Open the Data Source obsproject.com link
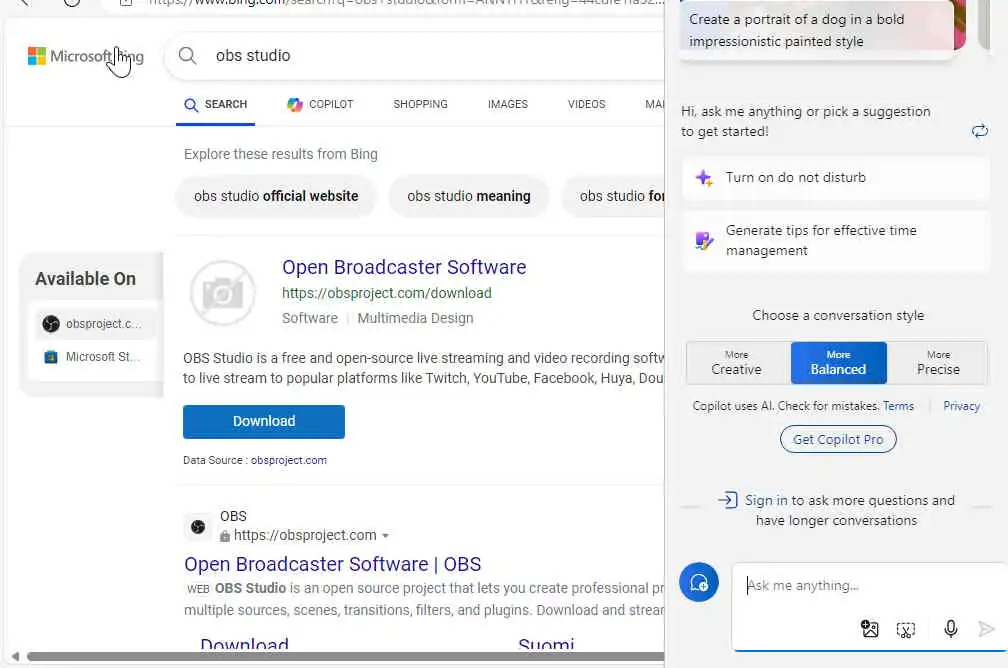 pyautogui.click(x=289, y=460)
